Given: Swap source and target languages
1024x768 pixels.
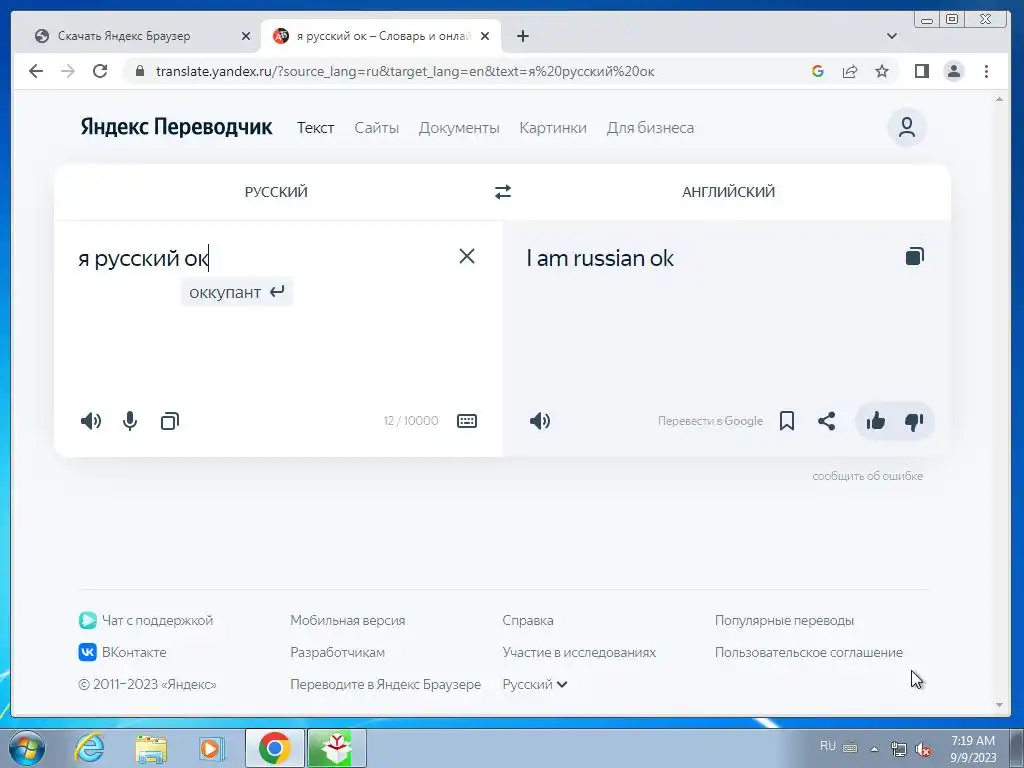Looking at the screenshot, I should click(x=502, y=192).
